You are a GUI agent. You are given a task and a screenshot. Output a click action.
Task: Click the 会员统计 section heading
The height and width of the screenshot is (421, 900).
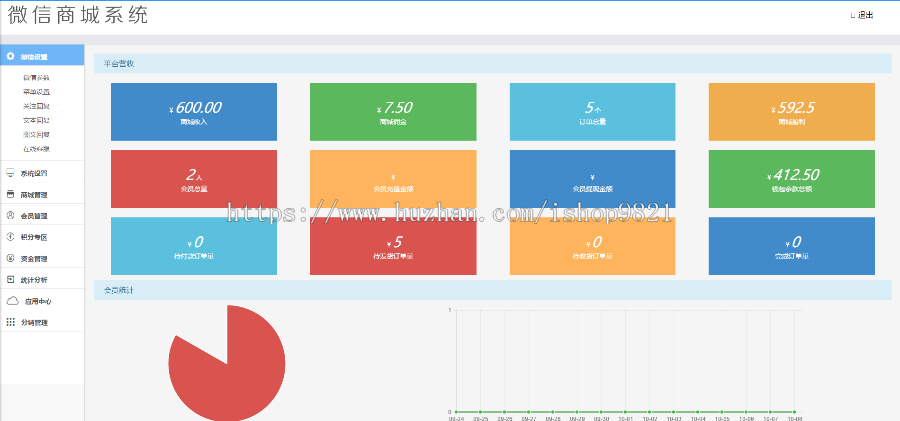(119, 291)
